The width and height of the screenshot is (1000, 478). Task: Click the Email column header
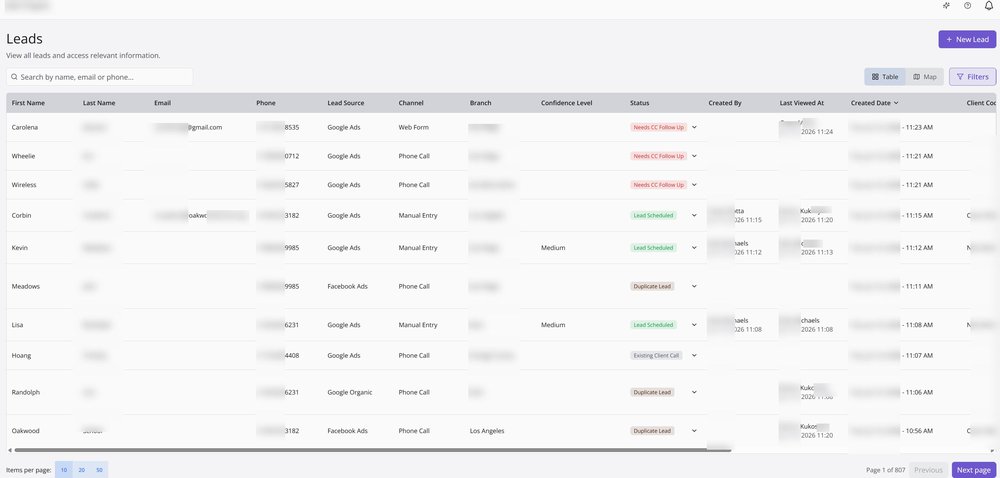pyautogui.click(x=163, y=103)
